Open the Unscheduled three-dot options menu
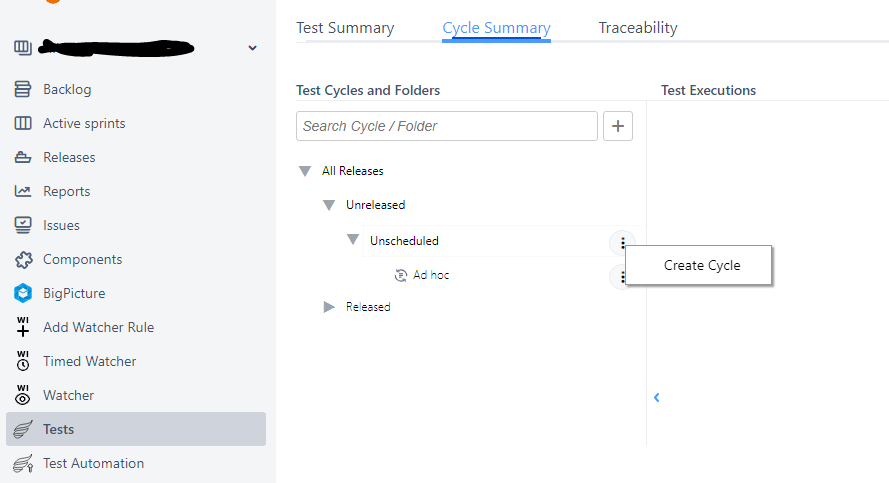Image resolution: width=889 pixels, height=483 pixels. [622, 242]
